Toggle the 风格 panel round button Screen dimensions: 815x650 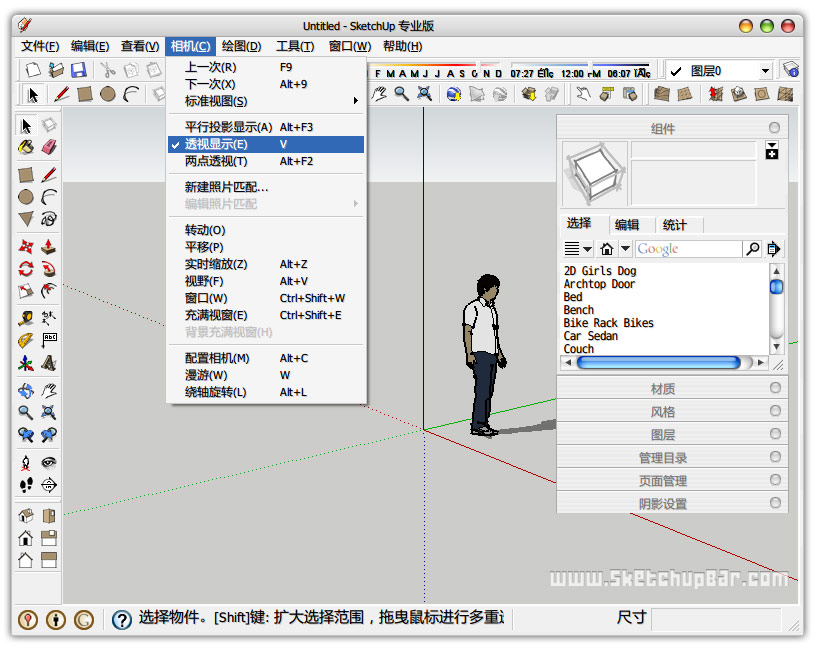pyautogui.click(x=775, y=411)
